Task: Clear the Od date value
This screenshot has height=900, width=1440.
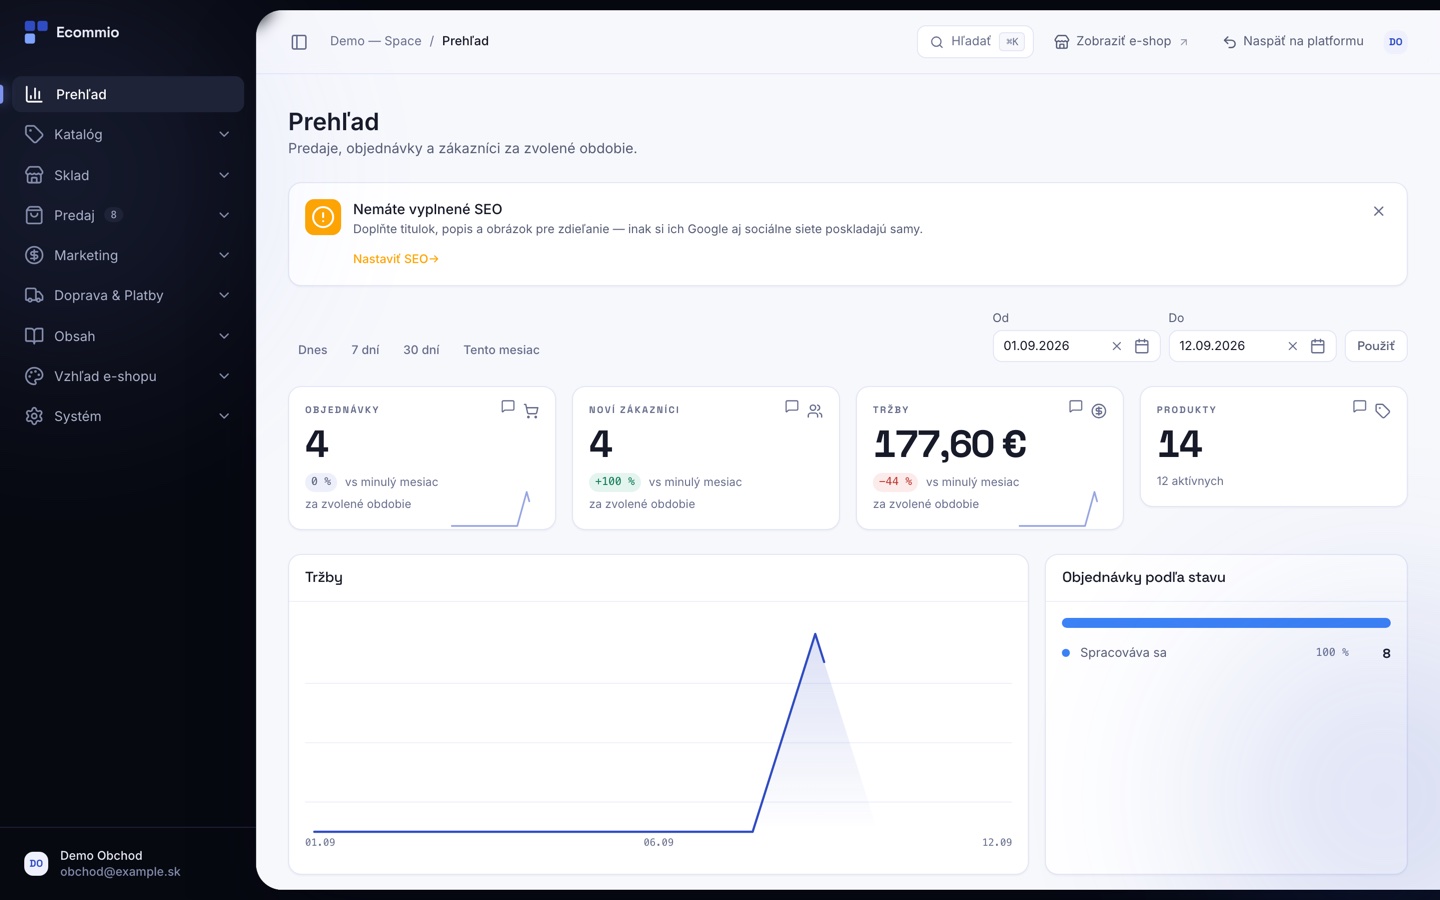Action: point(1117,346)
